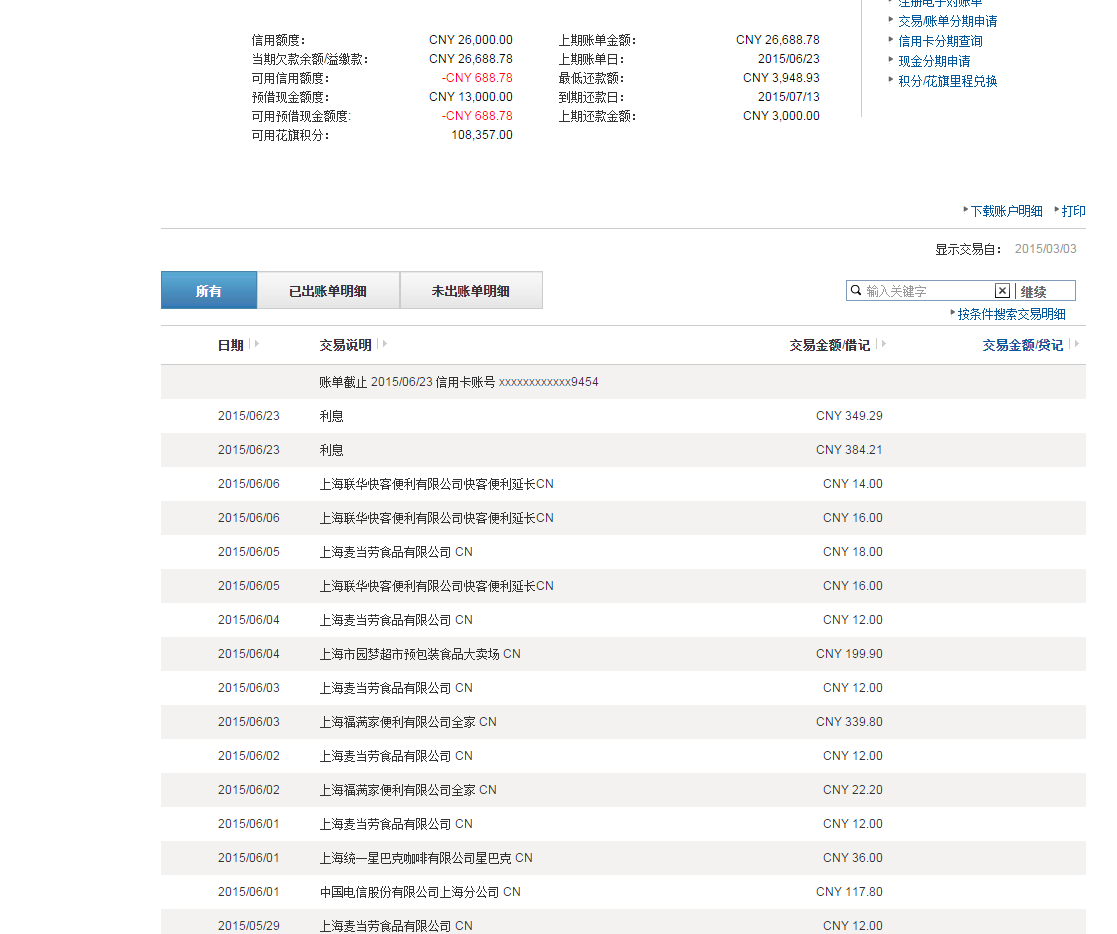The image size is (1117, 934).
Task: Select the 所有 tab
Action: point(209,290)
